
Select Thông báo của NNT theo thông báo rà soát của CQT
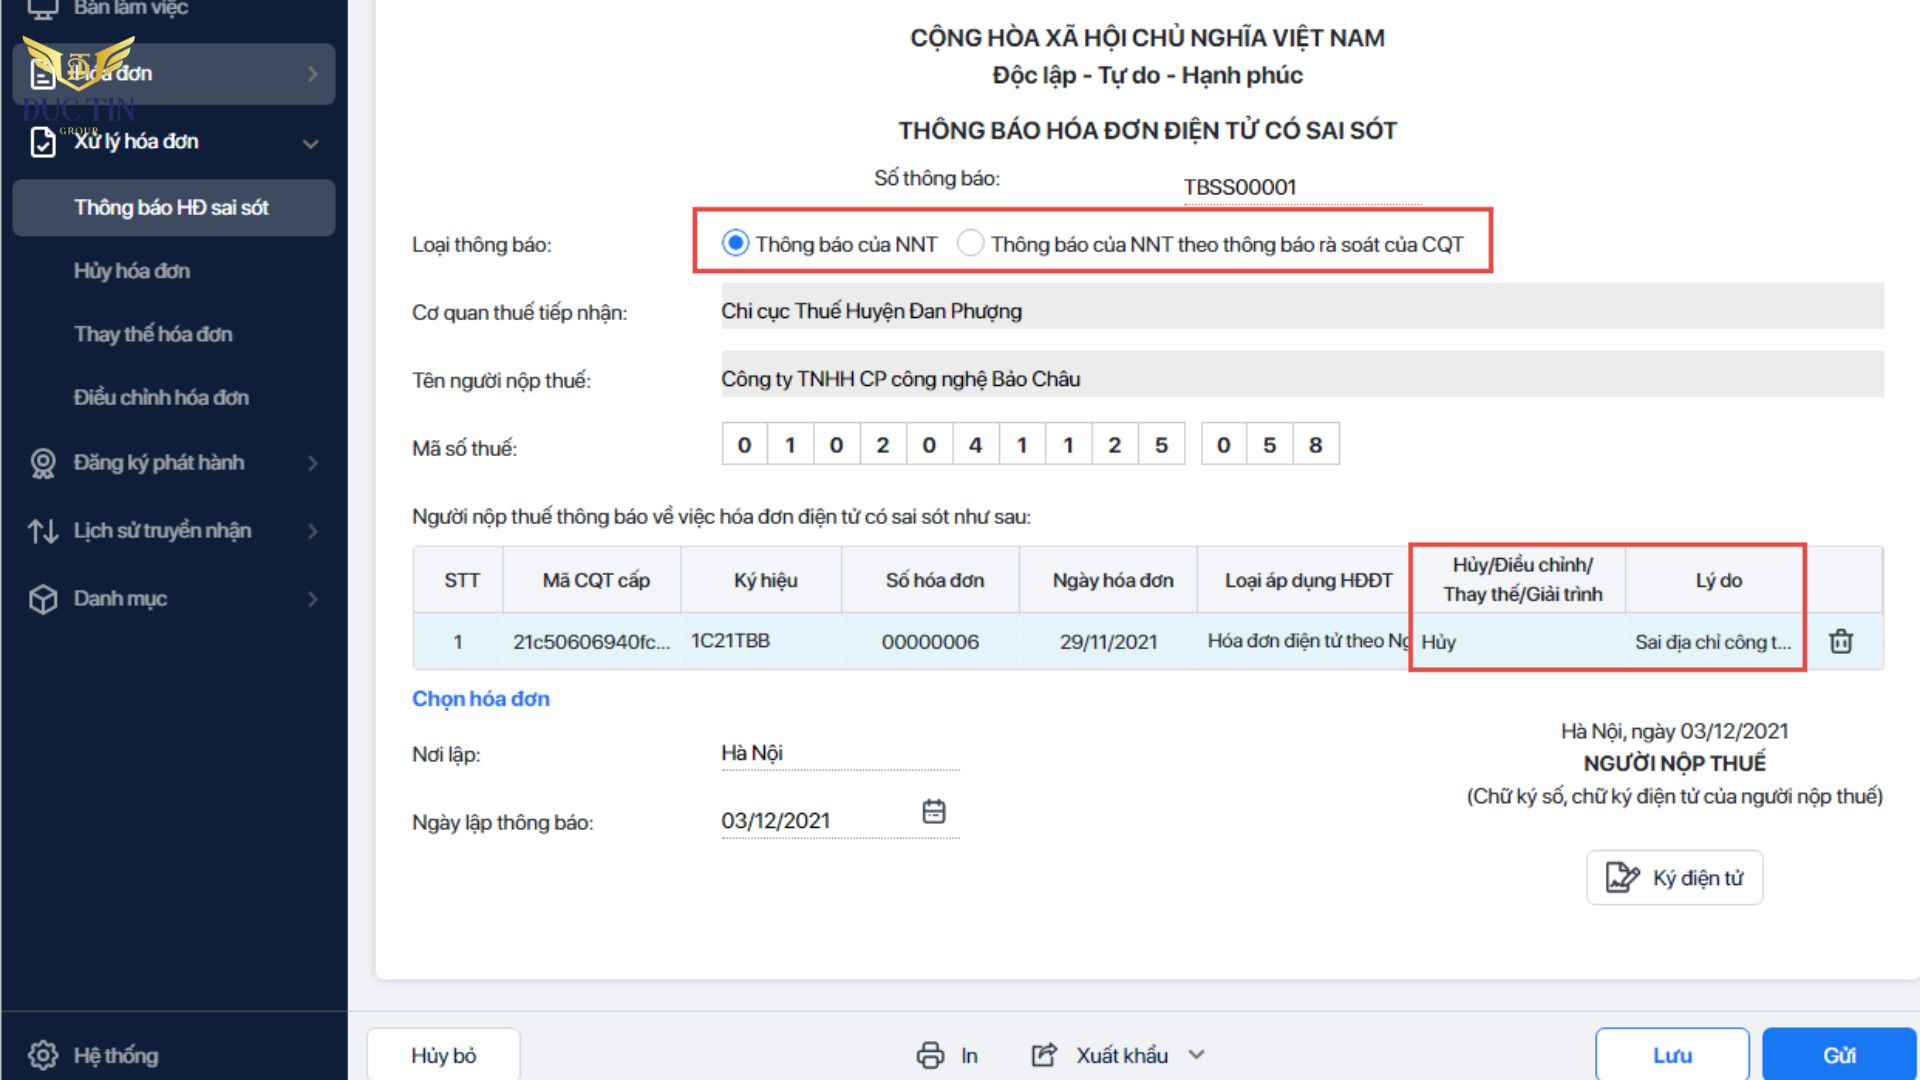(970, 243)
